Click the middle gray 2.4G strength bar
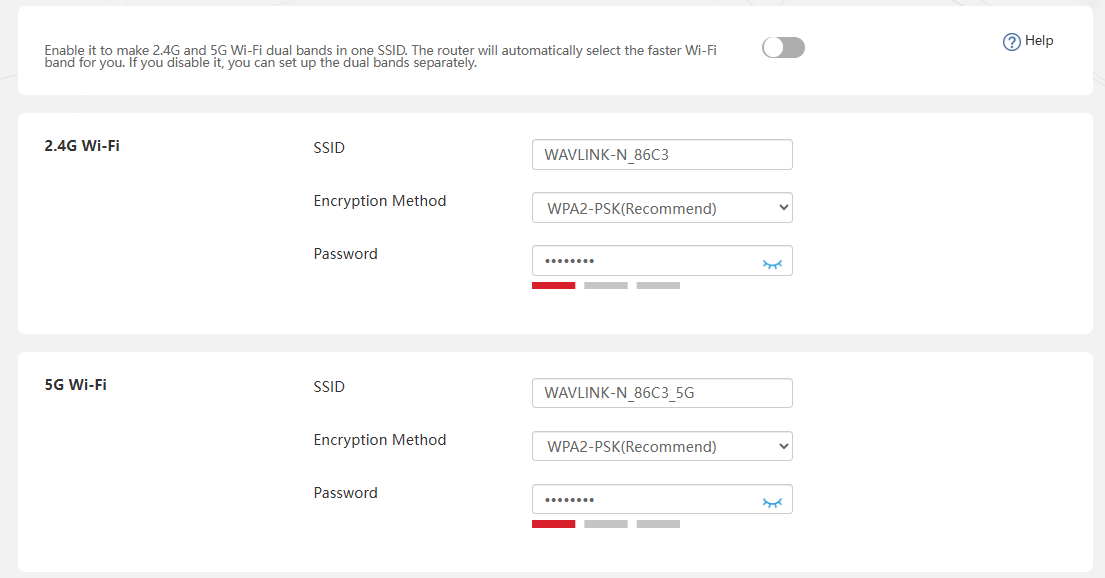Image resolution: width=1105 pixels, height=578 pixels. point(605,285)
